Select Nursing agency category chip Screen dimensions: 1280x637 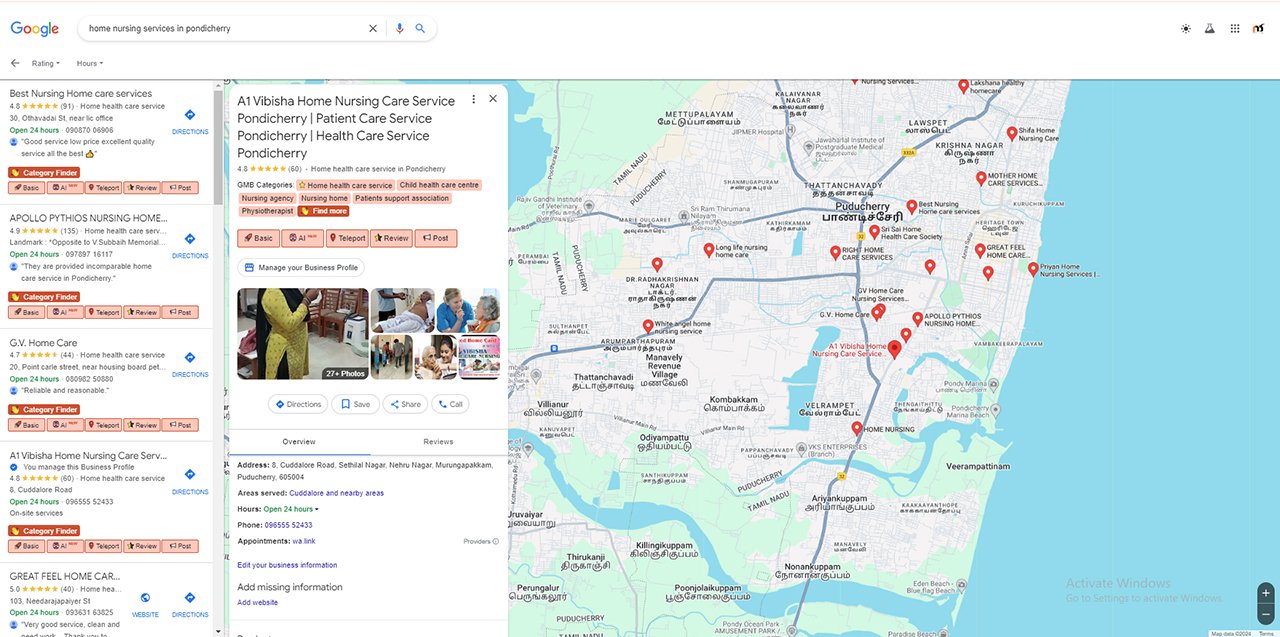point(268,199)
